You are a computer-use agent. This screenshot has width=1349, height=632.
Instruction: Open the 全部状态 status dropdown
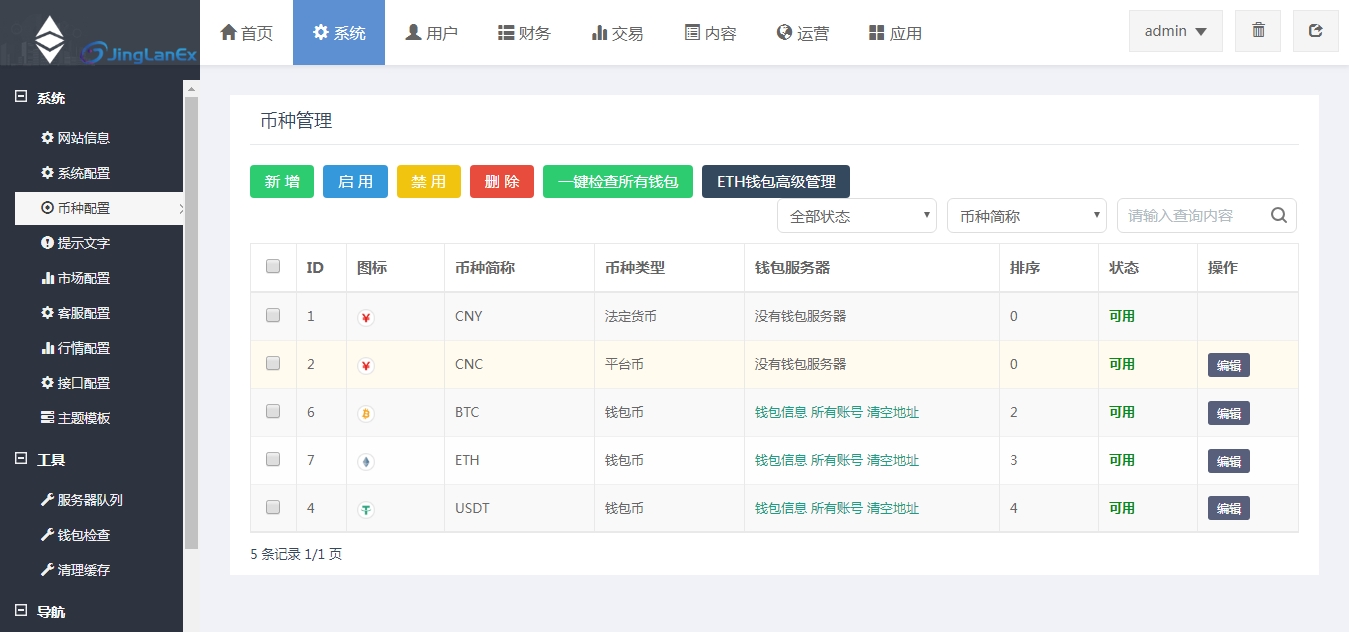pyautogui.click(x=856, y=215)
